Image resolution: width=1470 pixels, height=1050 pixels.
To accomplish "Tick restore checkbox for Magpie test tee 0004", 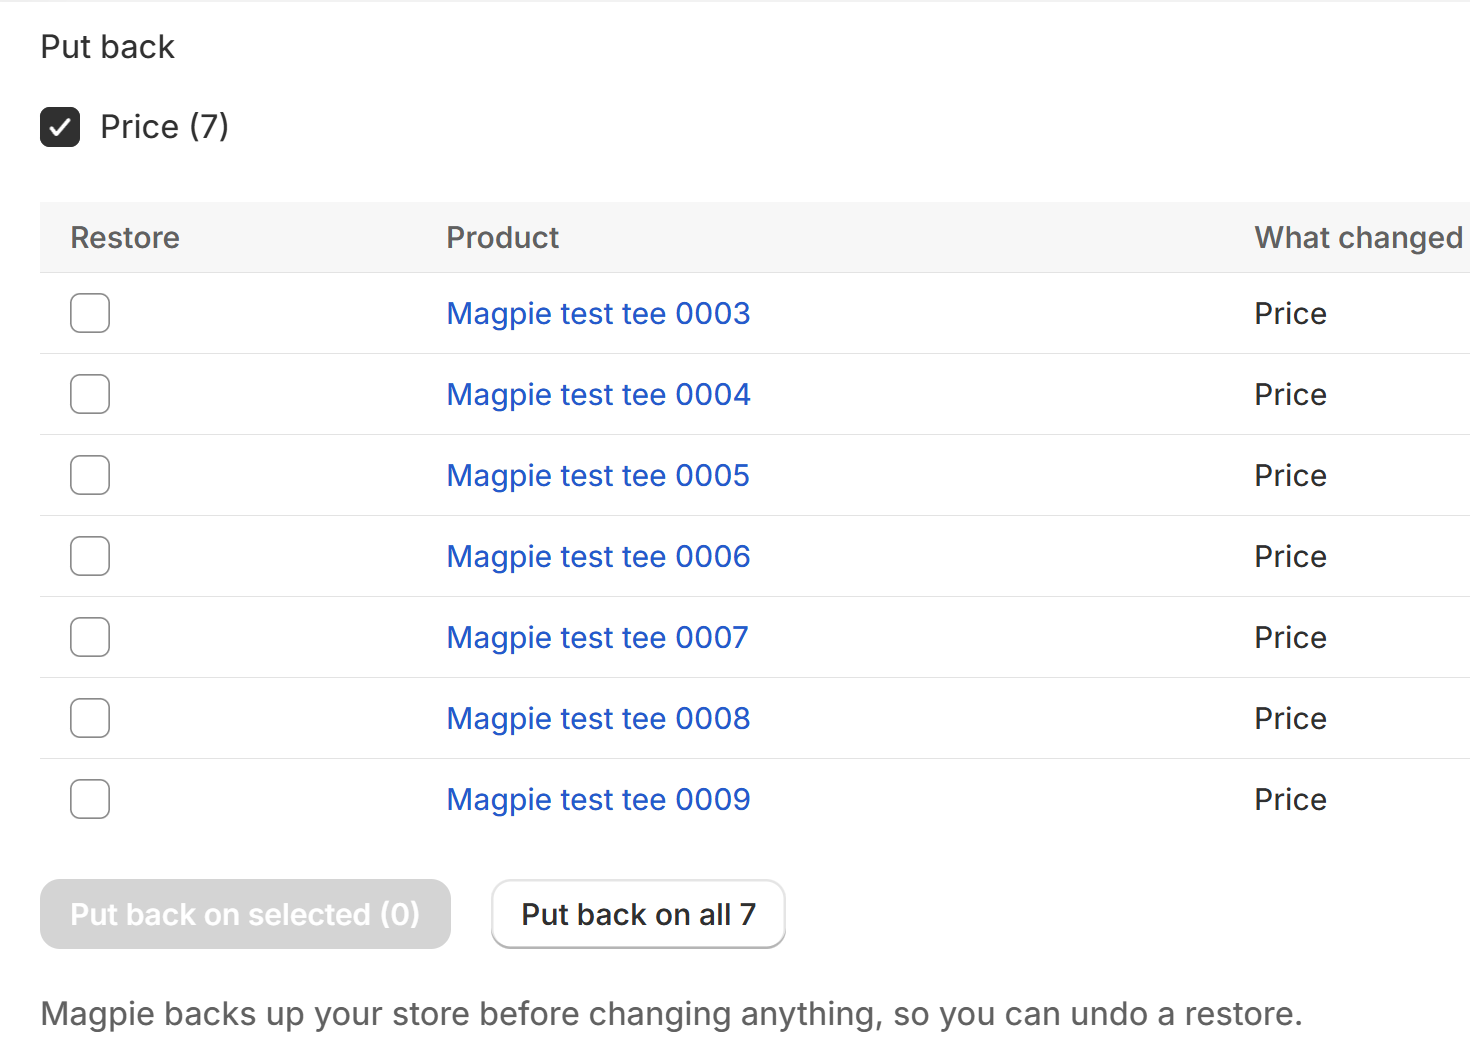I will [x=90, y=394].
